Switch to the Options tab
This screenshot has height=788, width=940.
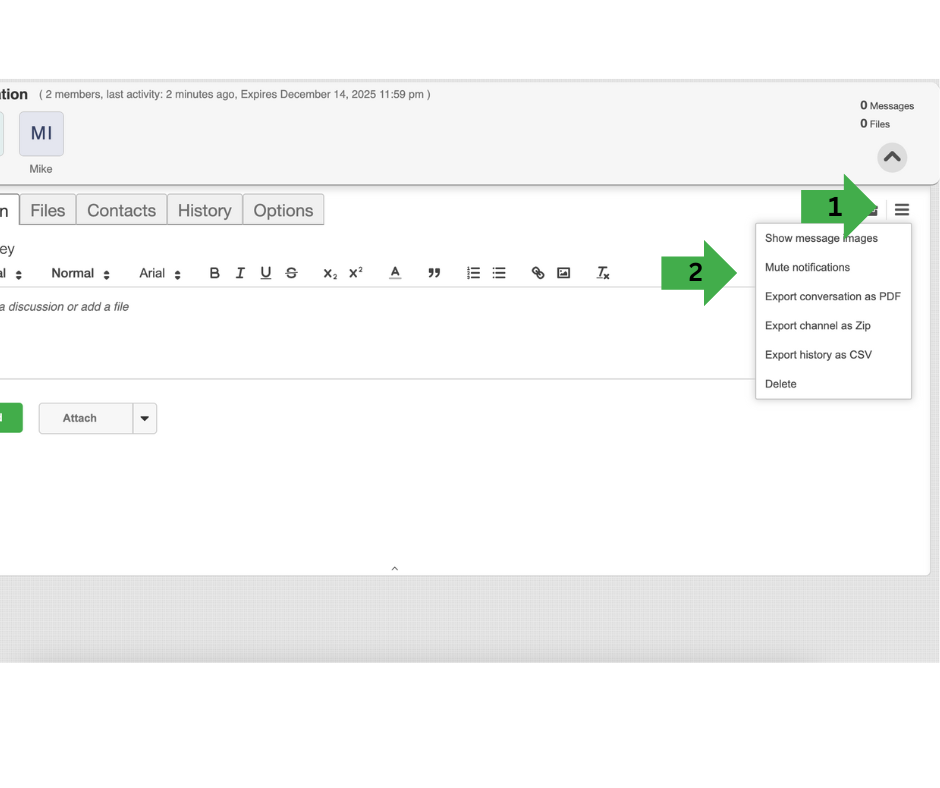pyautogui.click(x=283, y=210)
